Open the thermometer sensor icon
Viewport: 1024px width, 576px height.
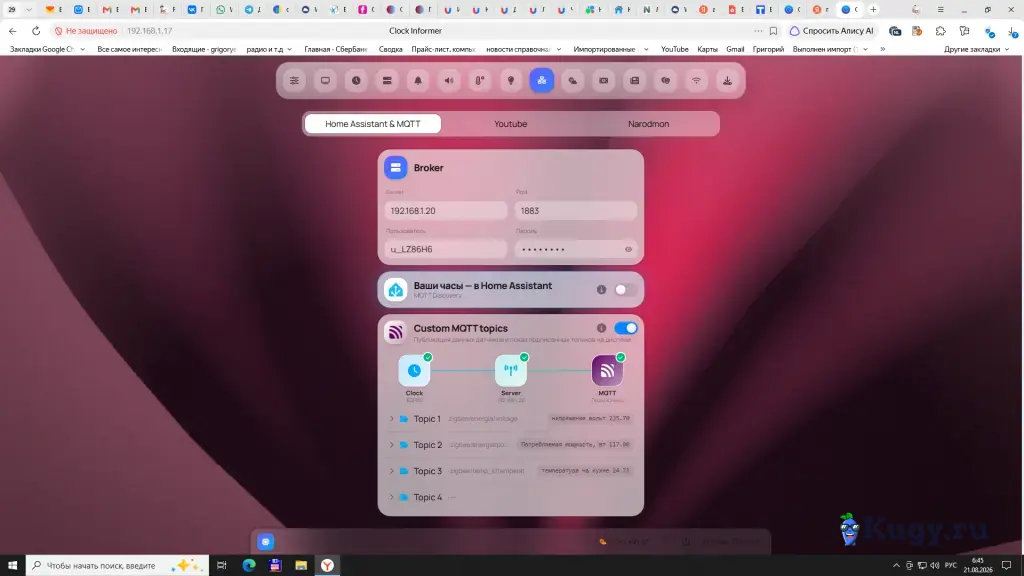480,80
